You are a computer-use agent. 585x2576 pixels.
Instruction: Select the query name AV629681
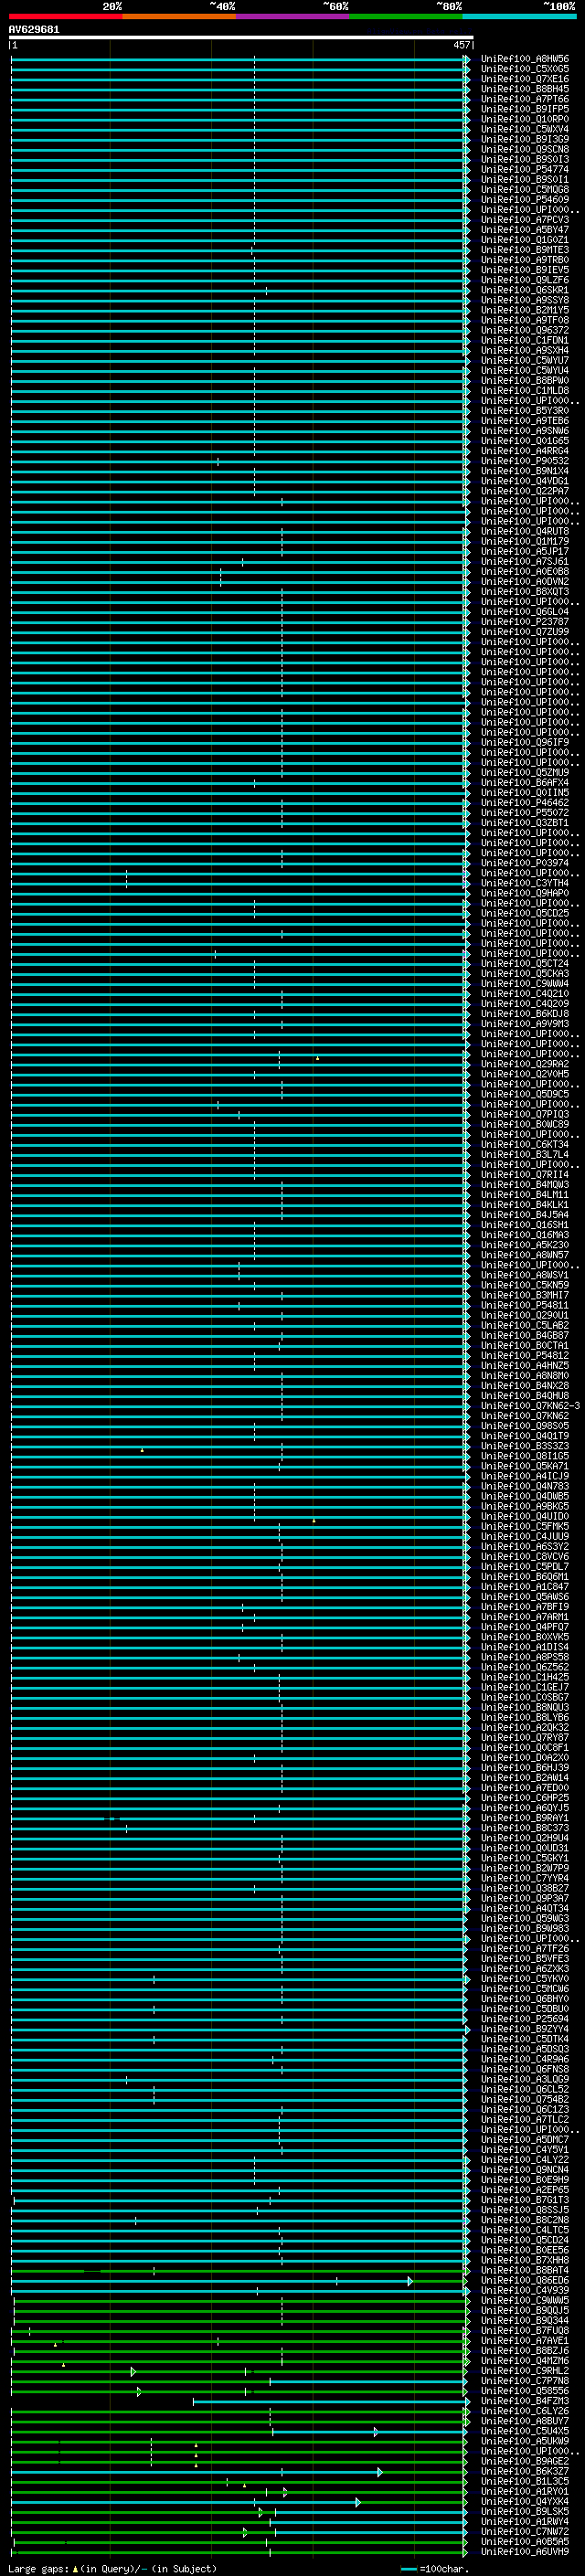click(x=34, y=29)
